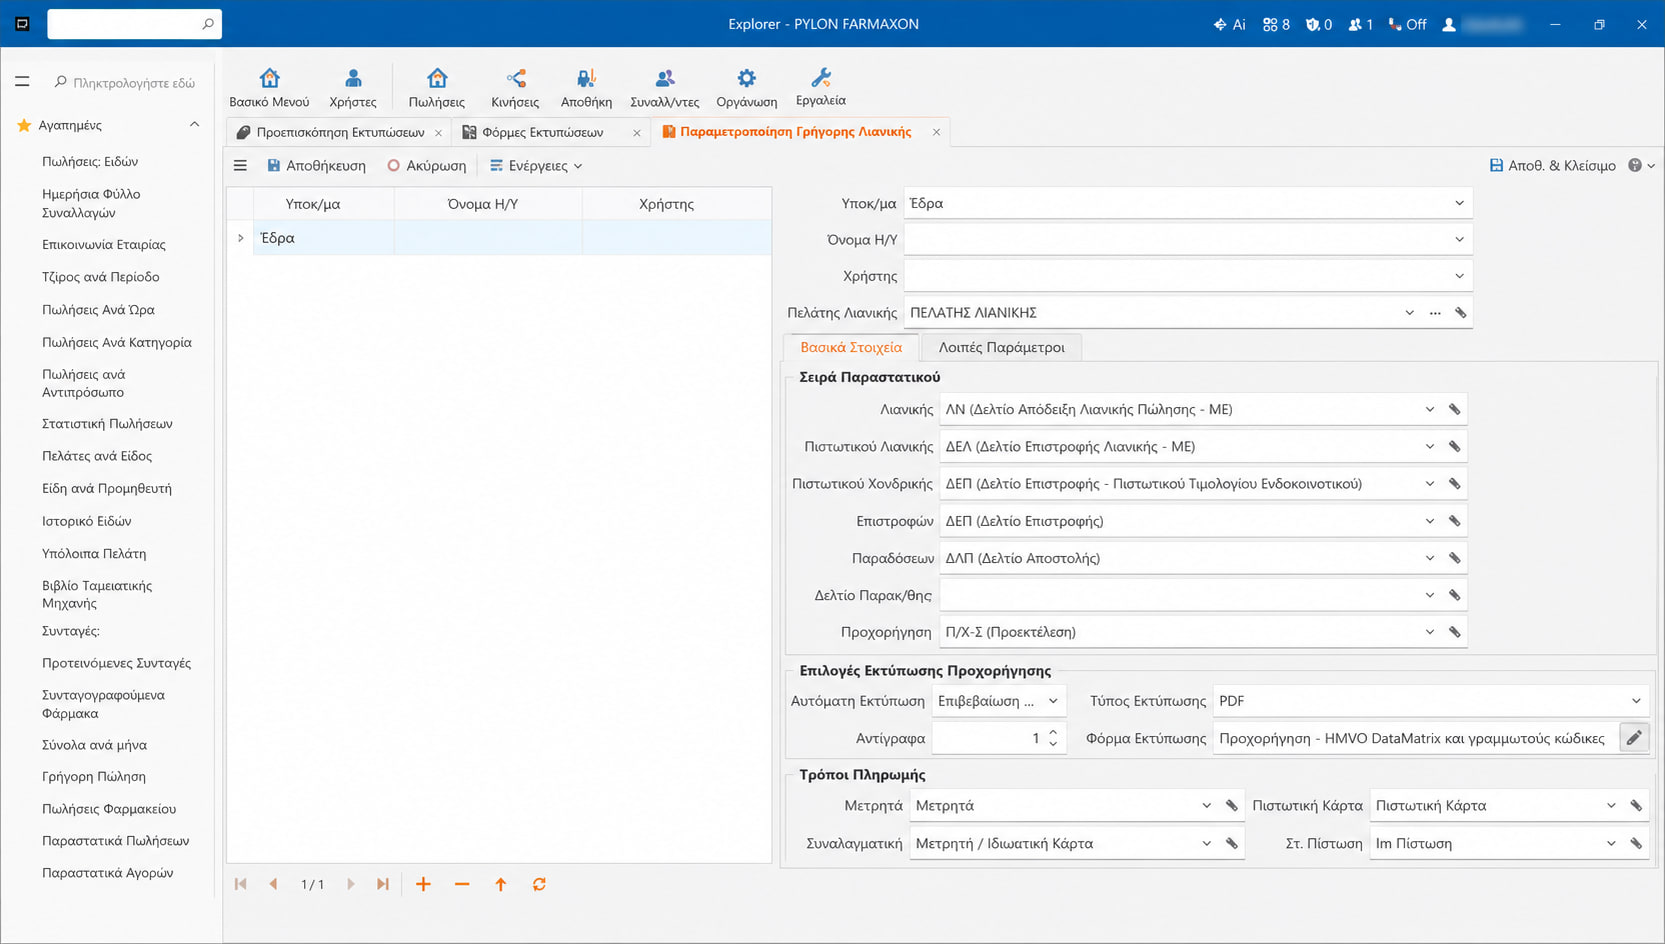The width and height of the screenshot is (1665, 944).
Task: Open the Χρήστες toolbar icon
Action: [x=353, y=78]
